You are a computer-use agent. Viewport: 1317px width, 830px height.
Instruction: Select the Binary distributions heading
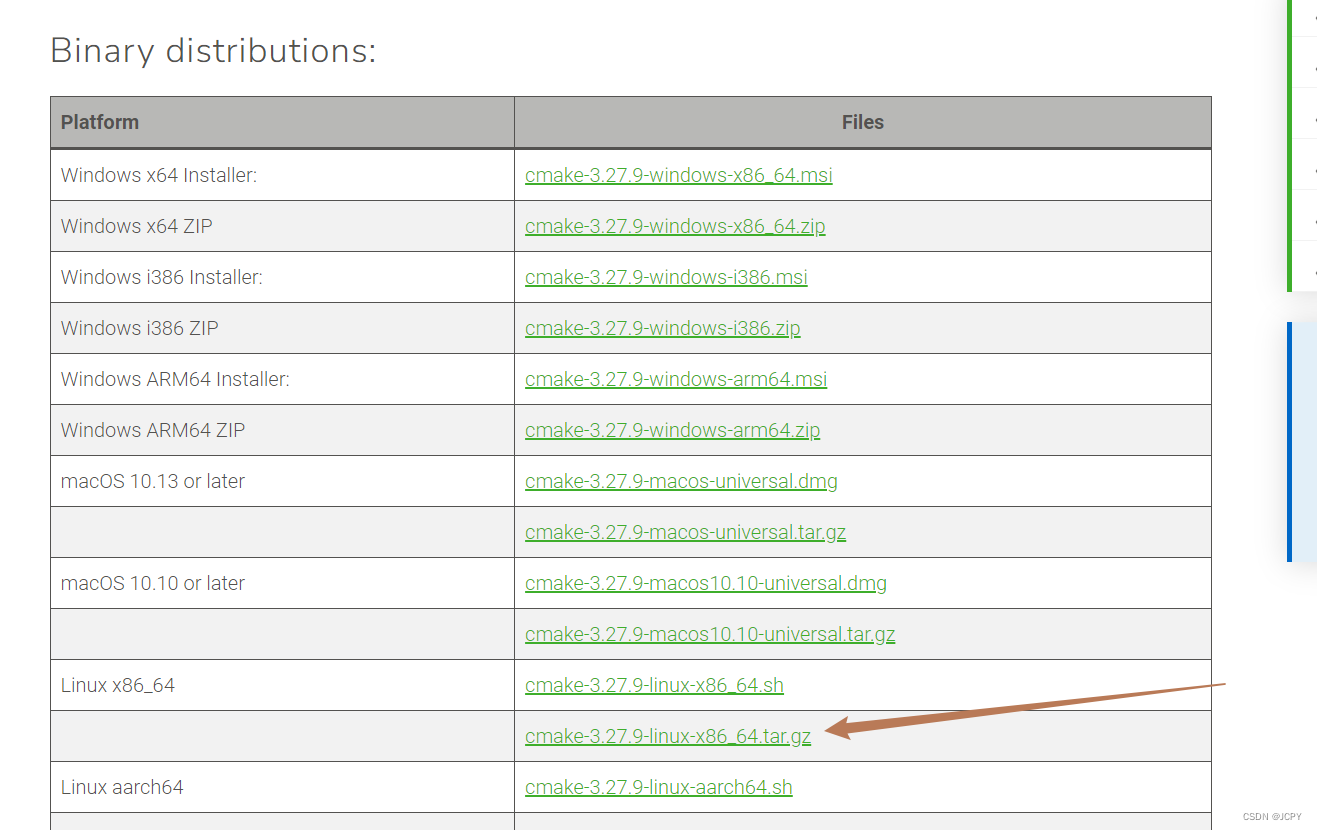[x=213, y=50]
